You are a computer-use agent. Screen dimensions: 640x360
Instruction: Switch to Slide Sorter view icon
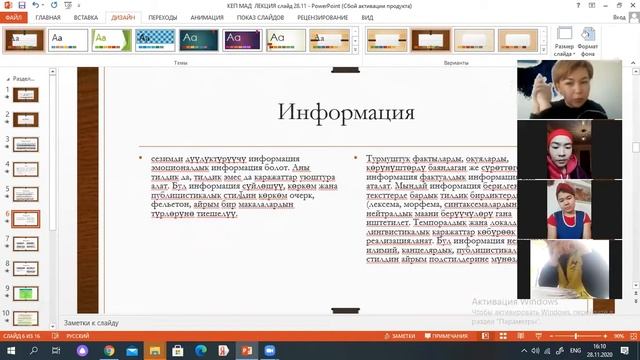coord(503,336)
